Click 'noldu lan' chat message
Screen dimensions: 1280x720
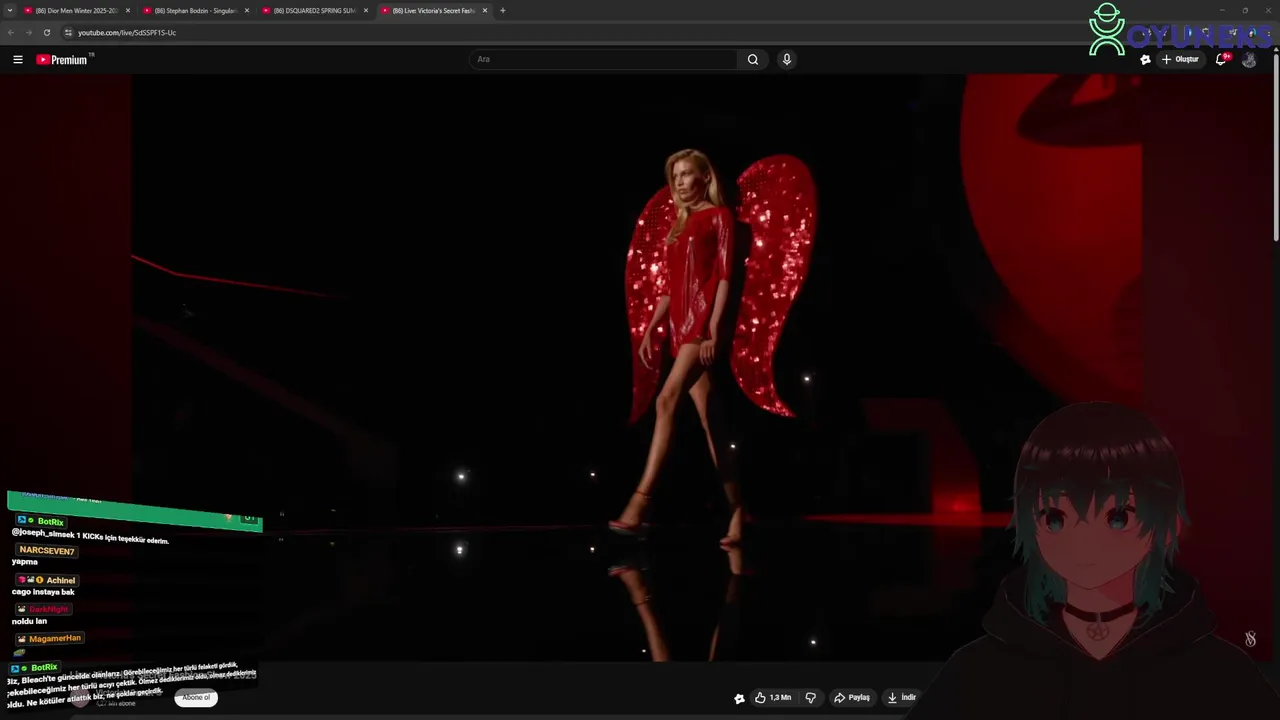pos(29,621)
